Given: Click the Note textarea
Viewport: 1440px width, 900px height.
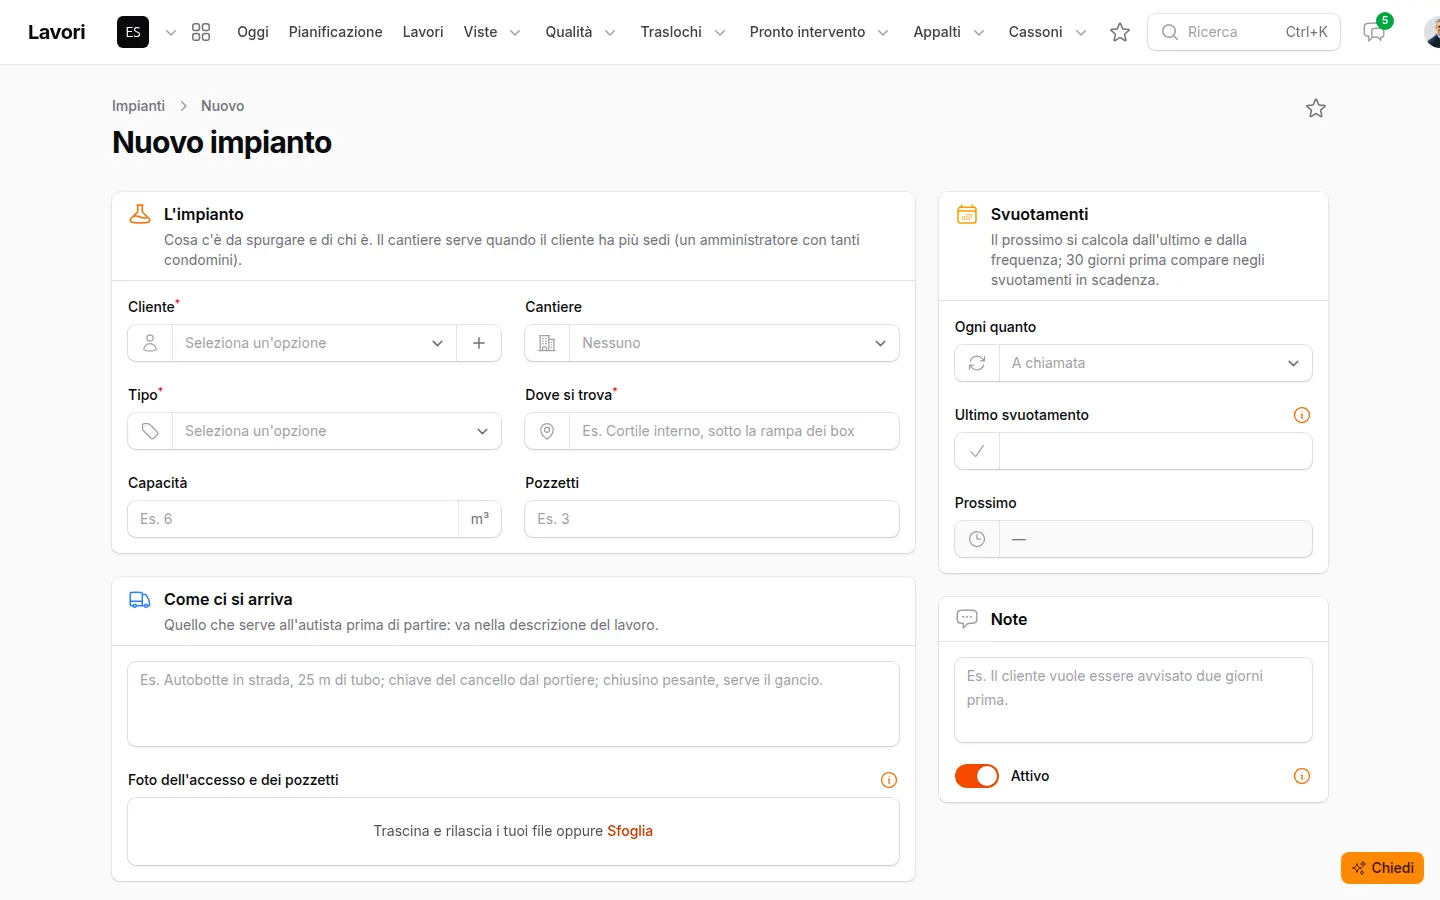Looking at the screenshot, I should [x=1133, y=700].
